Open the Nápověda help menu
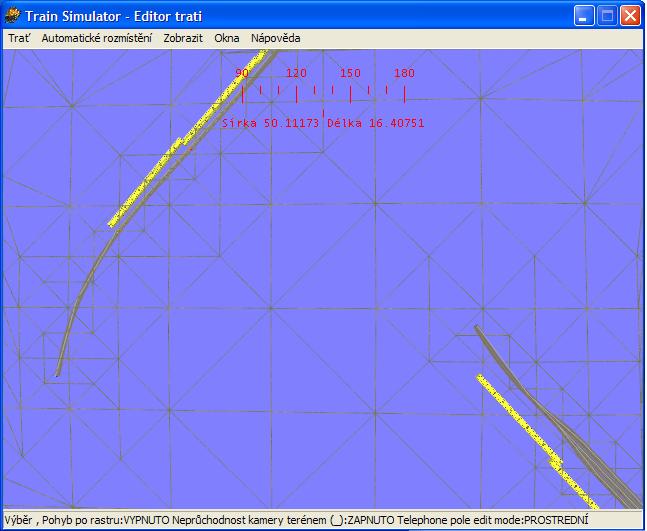Image resolution: width=647 pixels, height=531 pixels. [x=276, y=38]
